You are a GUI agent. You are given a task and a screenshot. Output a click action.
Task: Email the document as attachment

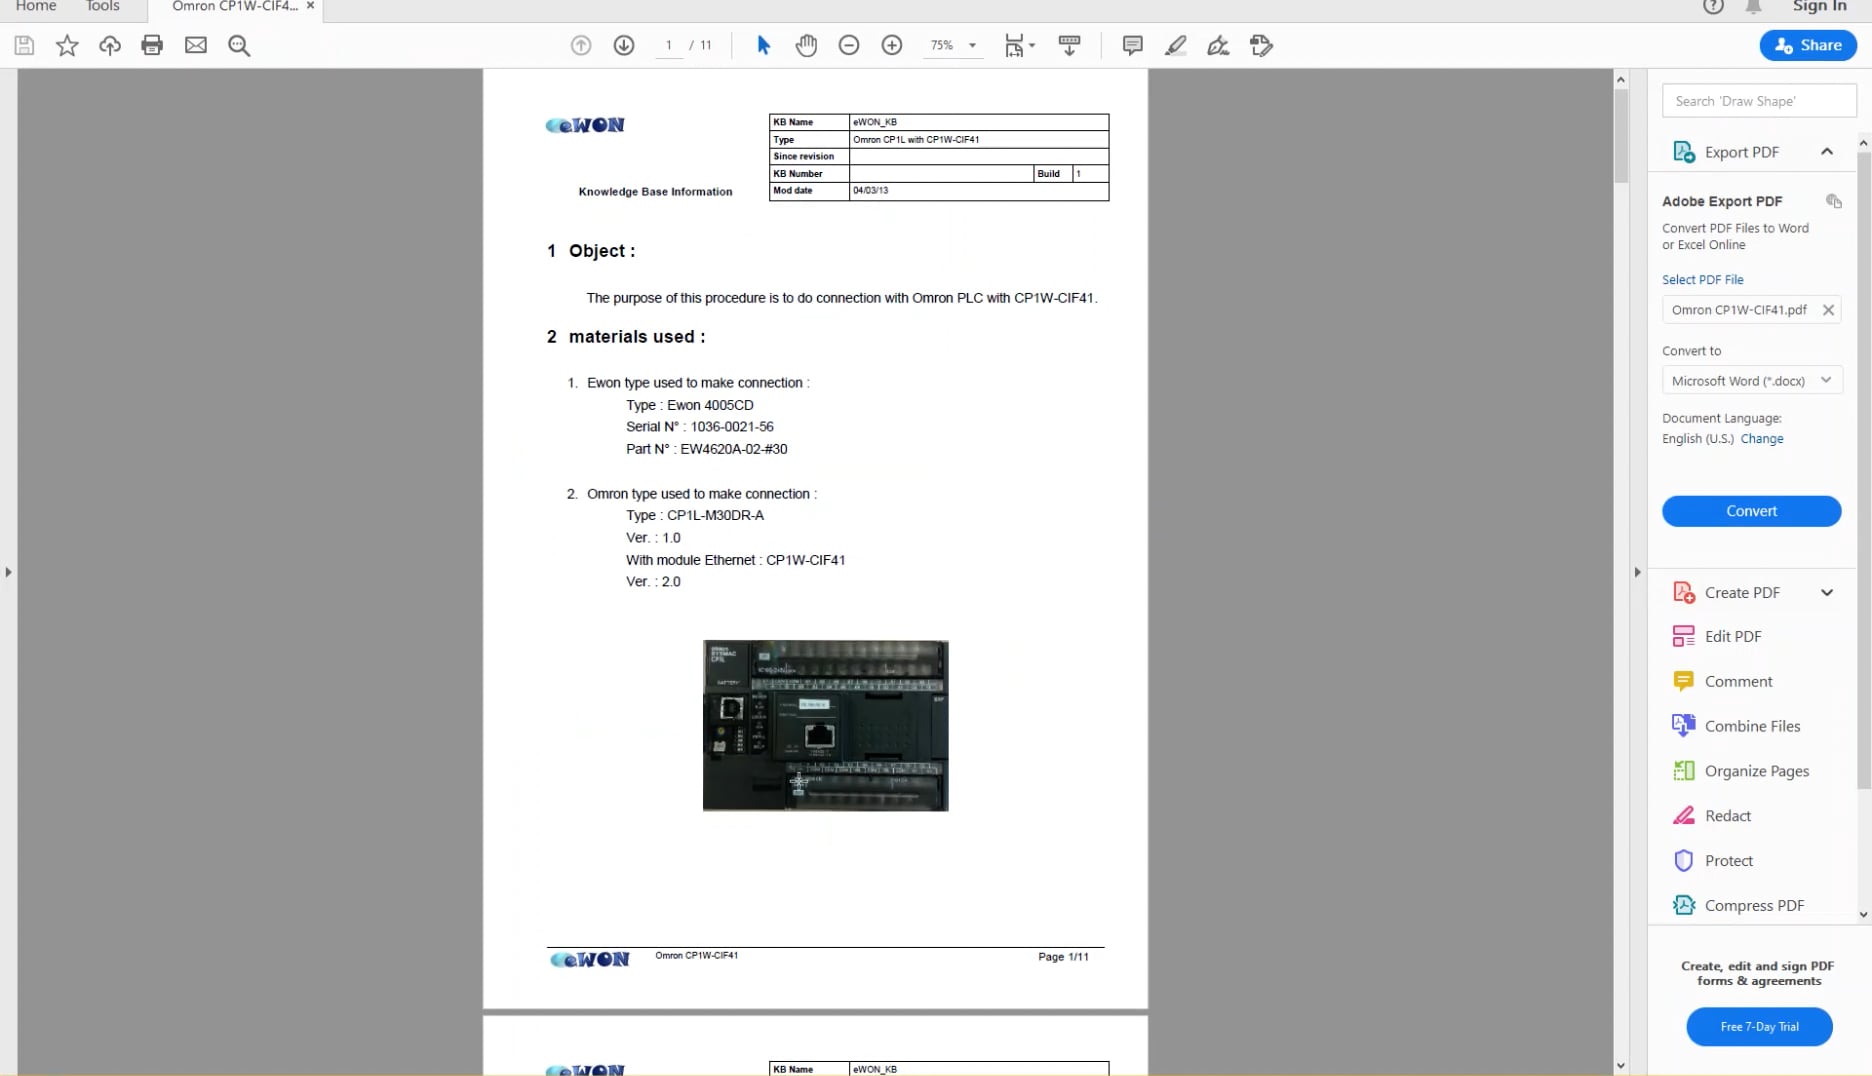(195, 45)
